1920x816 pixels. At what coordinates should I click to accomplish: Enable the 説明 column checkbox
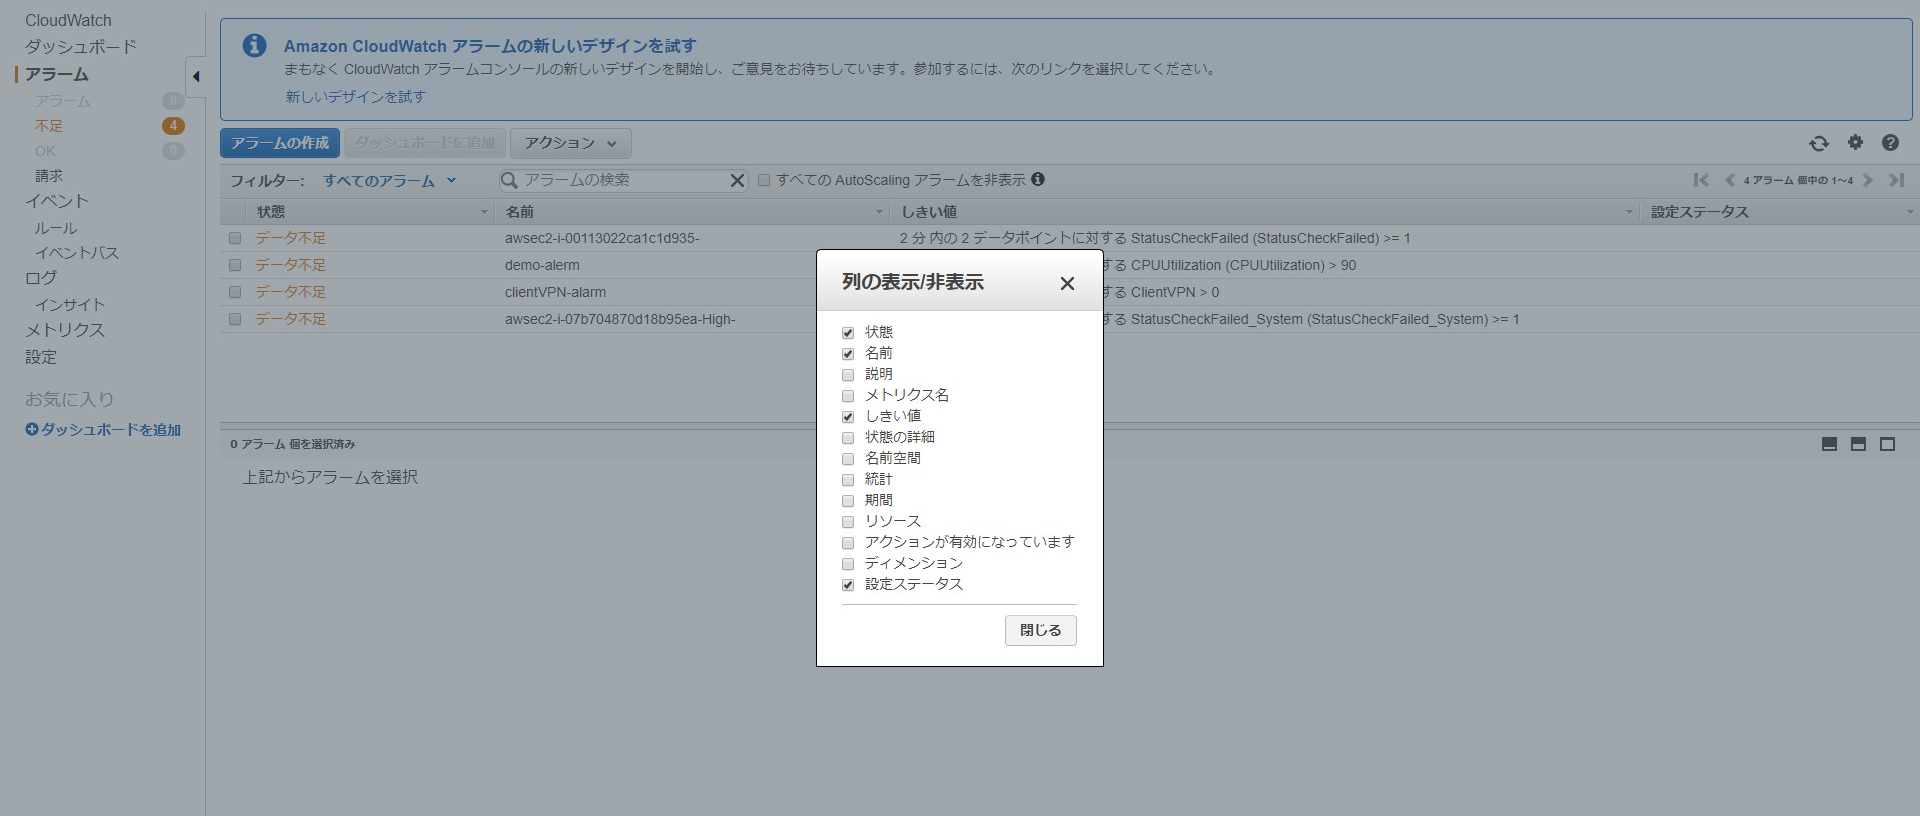848,375
